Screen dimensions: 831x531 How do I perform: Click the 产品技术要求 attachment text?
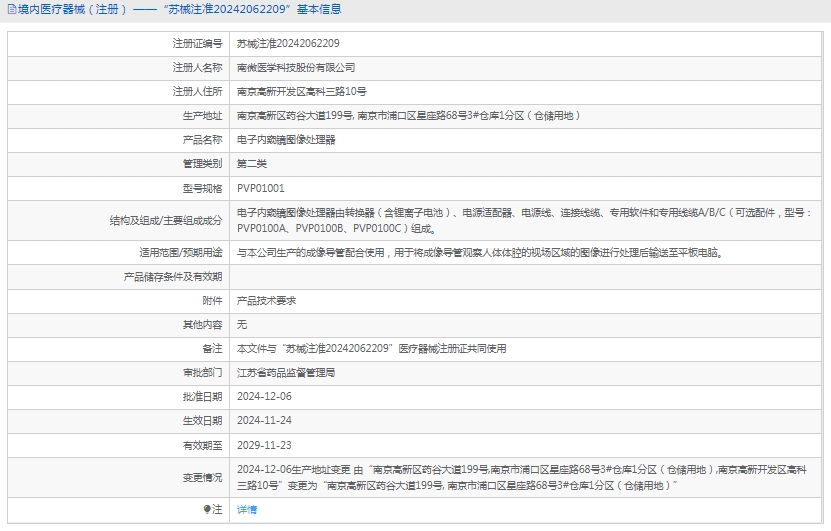click(265, 300)
